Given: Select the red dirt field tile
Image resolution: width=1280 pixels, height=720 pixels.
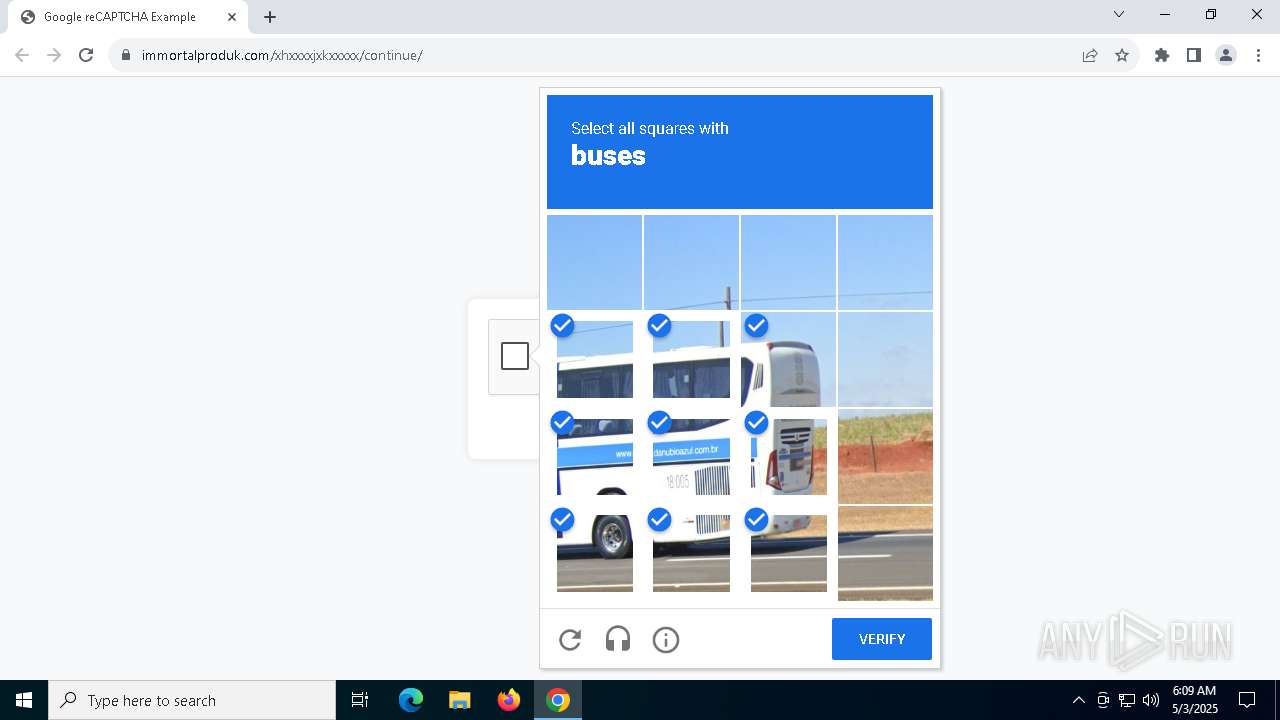Looking at the screenshot, I should (885, 456).
